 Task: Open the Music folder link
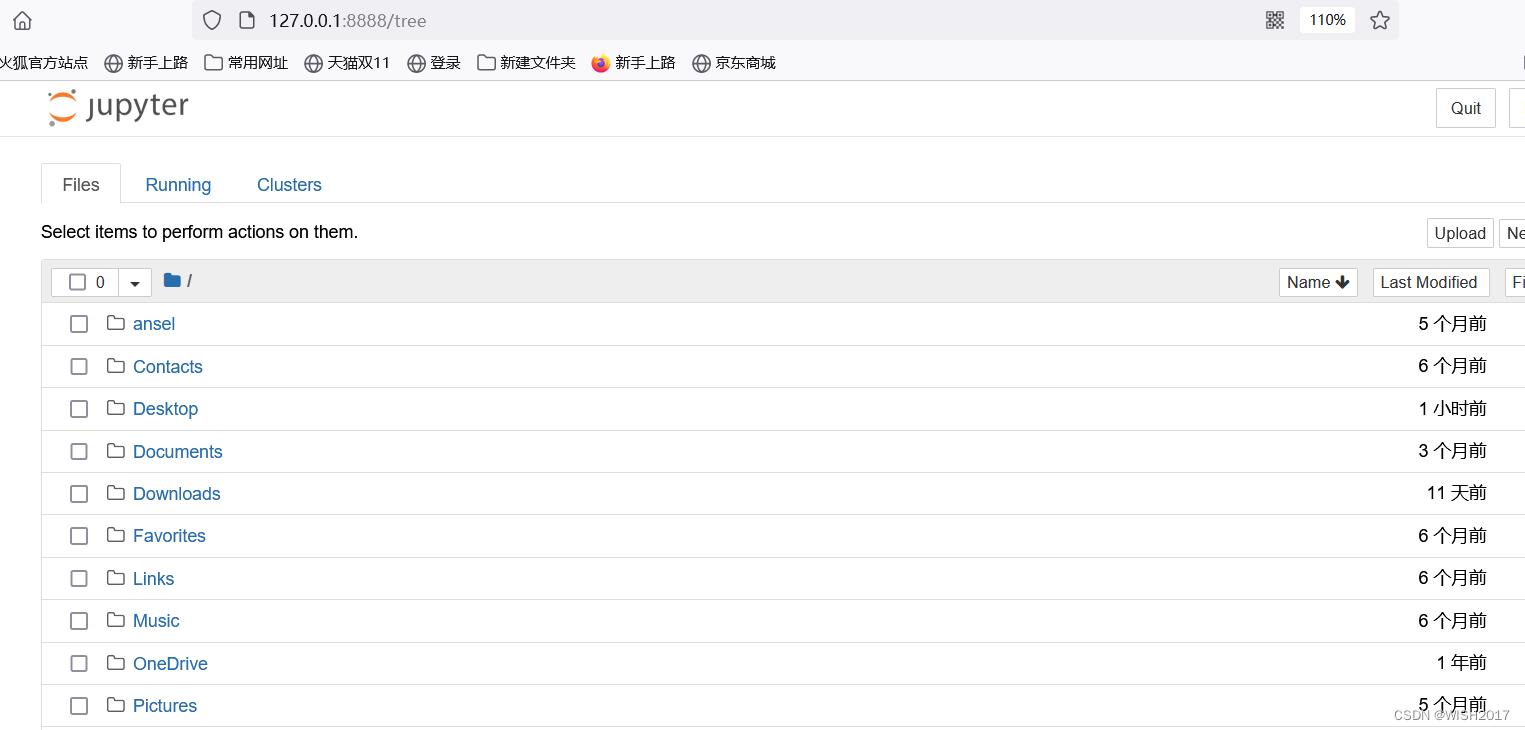tap(156, 621)
